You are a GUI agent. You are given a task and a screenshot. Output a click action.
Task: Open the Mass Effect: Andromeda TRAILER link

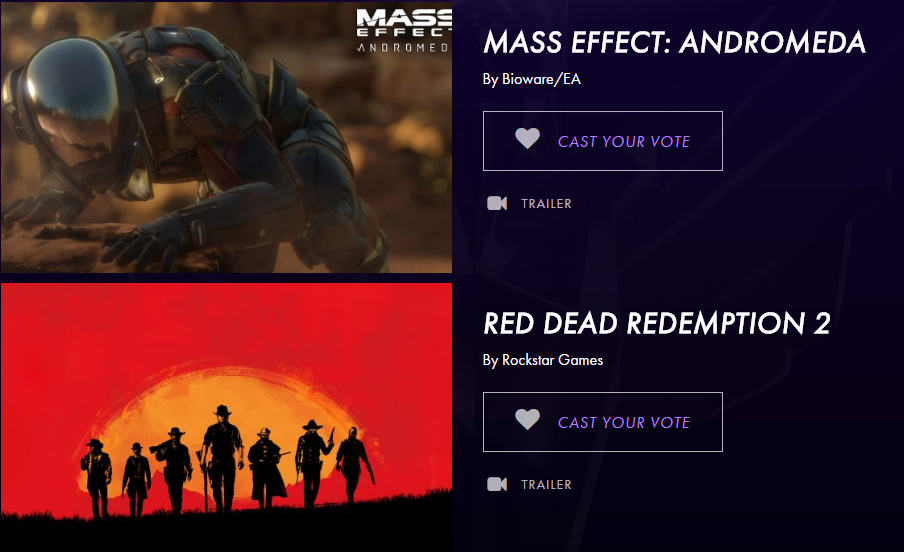coord(546,204)
